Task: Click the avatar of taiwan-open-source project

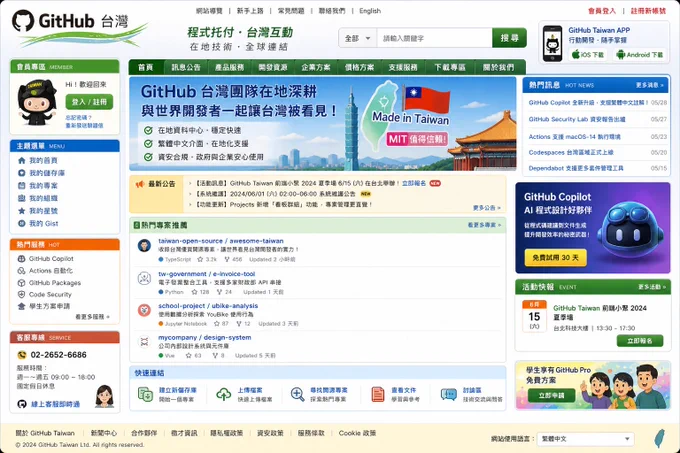Action: [144, 246]
